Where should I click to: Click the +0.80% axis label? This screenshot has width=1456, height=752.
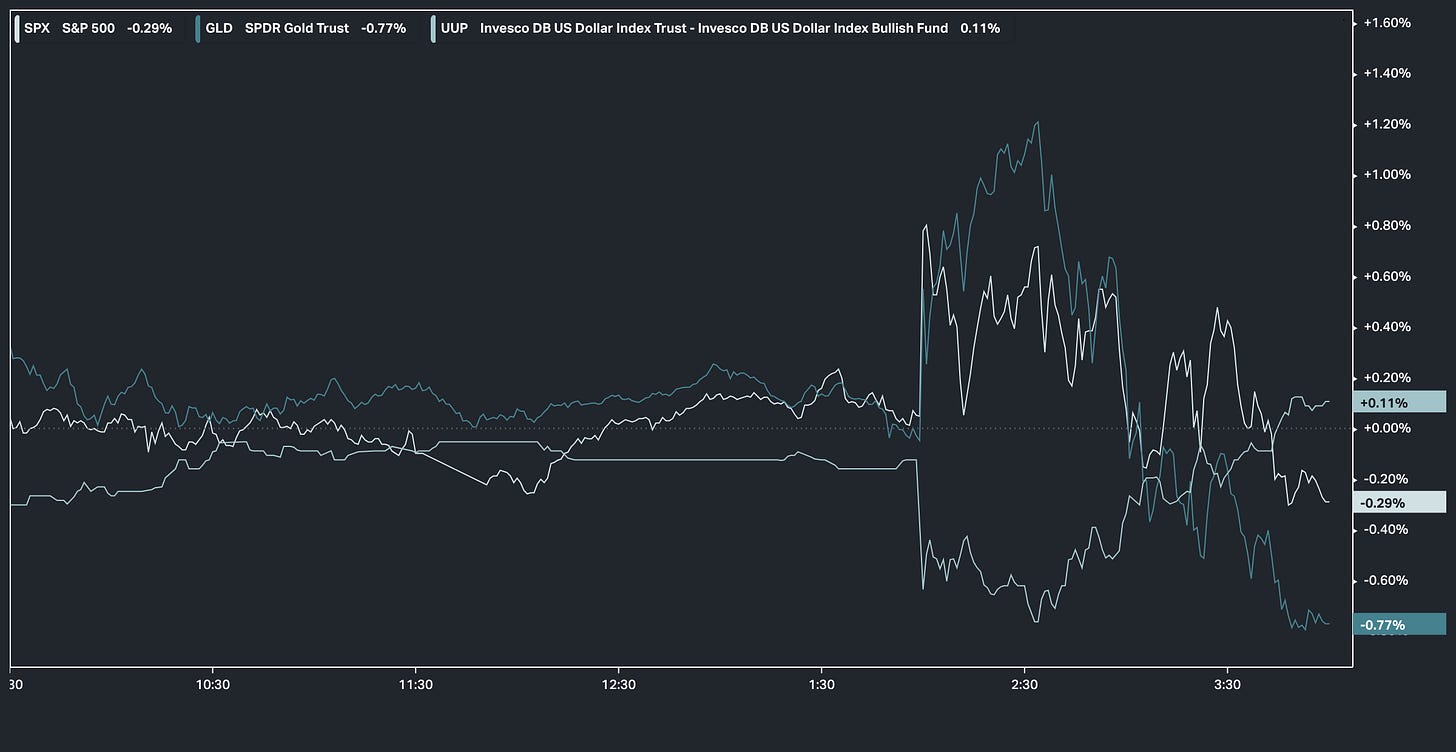tap(1387, 226)
